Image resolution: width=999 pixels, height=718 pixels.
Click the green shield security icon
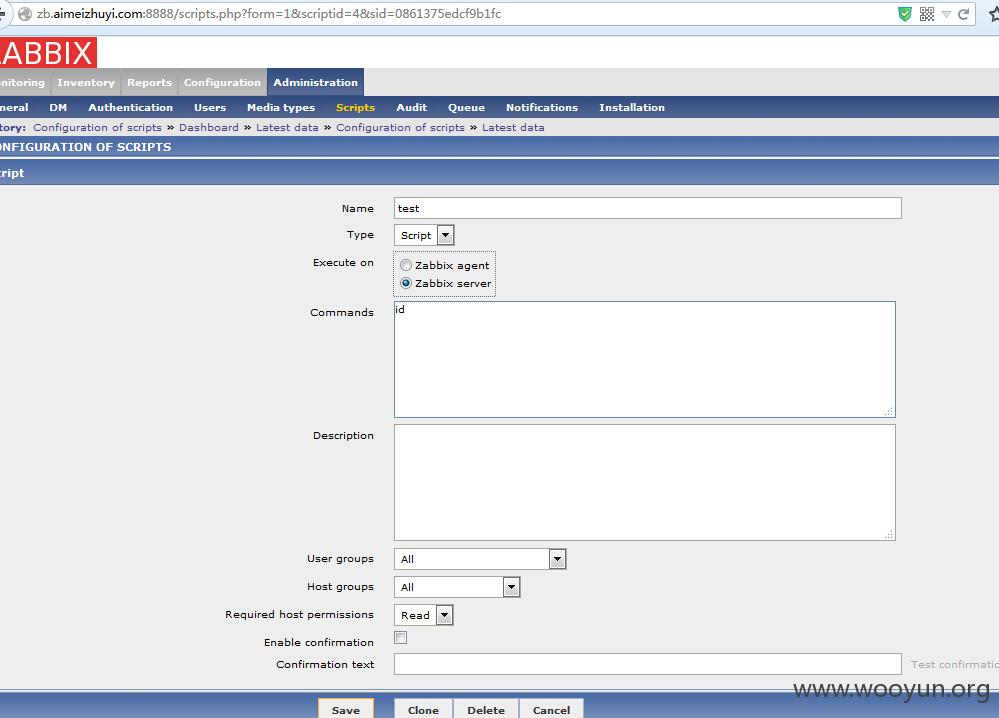pyautogui.click(x=904, y=14)
